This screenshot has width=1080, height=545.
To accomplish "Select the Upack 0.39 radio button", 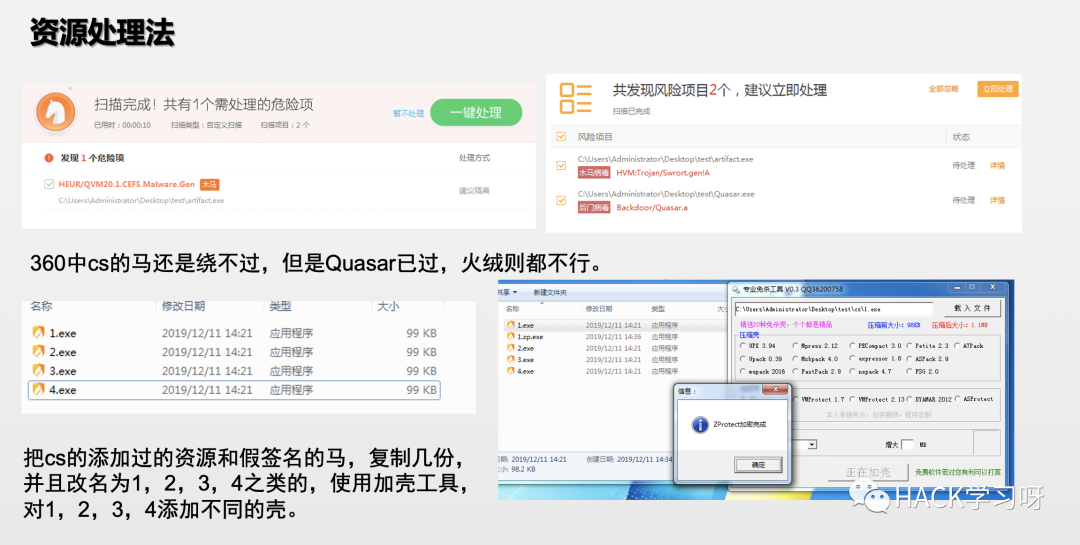I will click(x=742, y=358).
